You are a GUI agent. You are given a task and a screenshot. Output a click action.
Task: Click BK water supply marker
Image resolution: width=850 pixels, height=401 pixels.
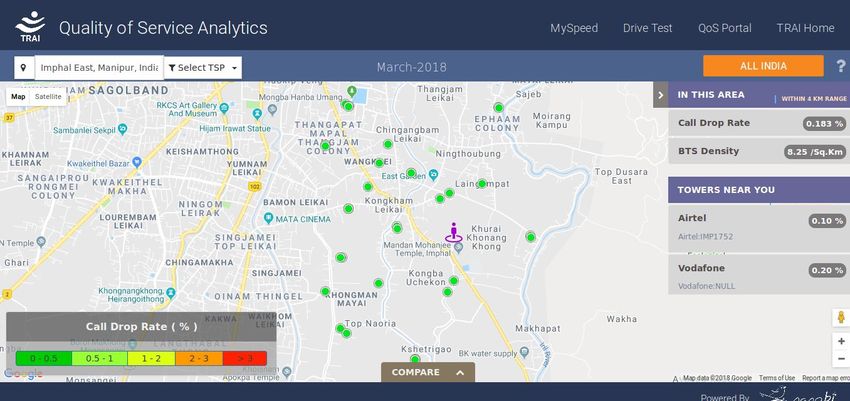pos(524,352)
